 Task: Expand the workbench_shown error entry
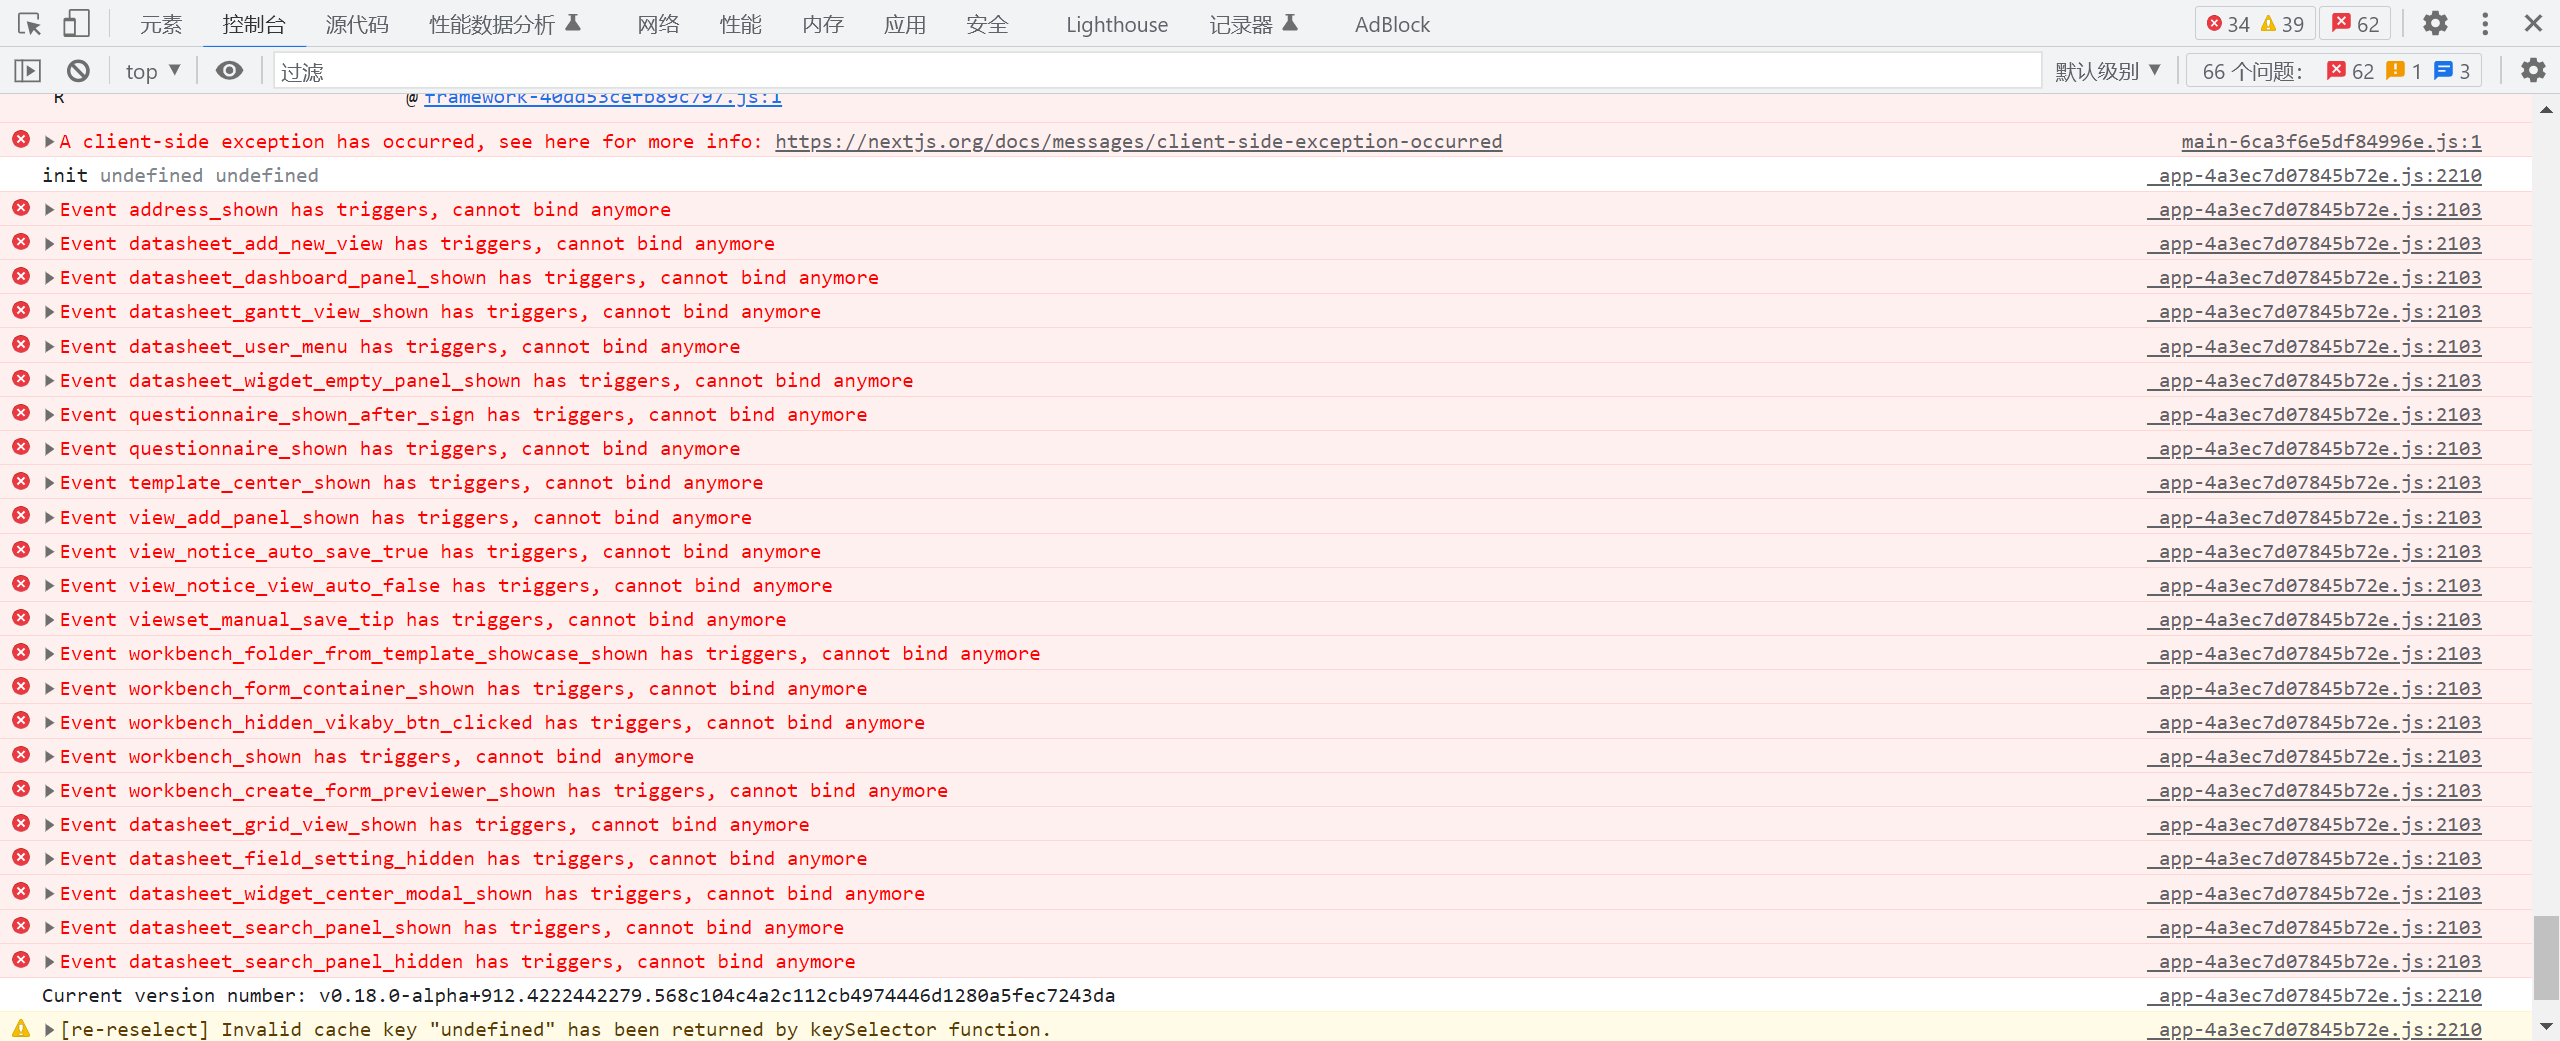pos(49,757)
